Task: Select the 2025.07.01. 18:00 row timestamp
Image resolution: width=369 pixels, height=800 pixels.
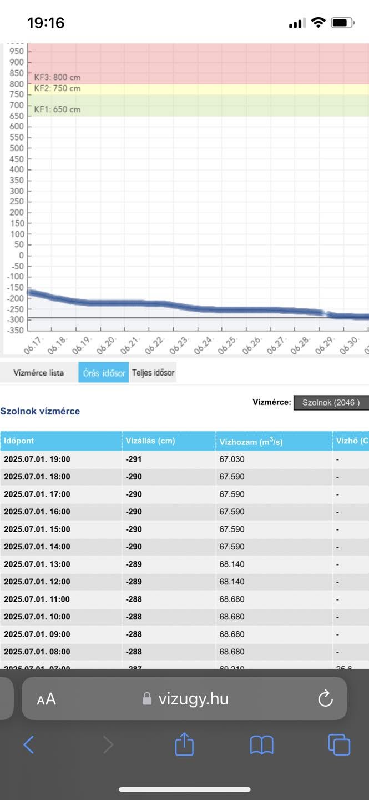Action: point(37,477)
